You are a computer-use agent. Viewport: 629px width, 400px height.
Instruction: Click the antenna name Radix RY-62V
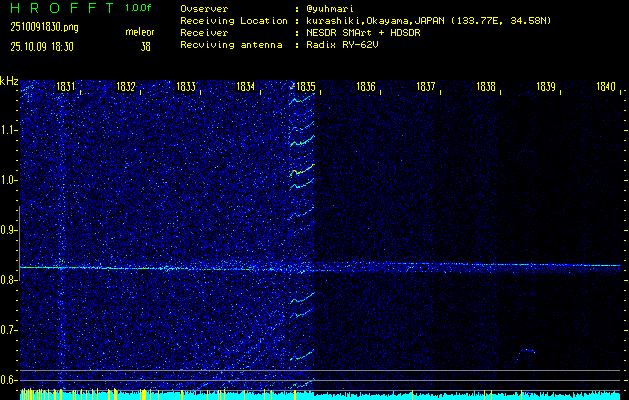click(x=342, y=45)
